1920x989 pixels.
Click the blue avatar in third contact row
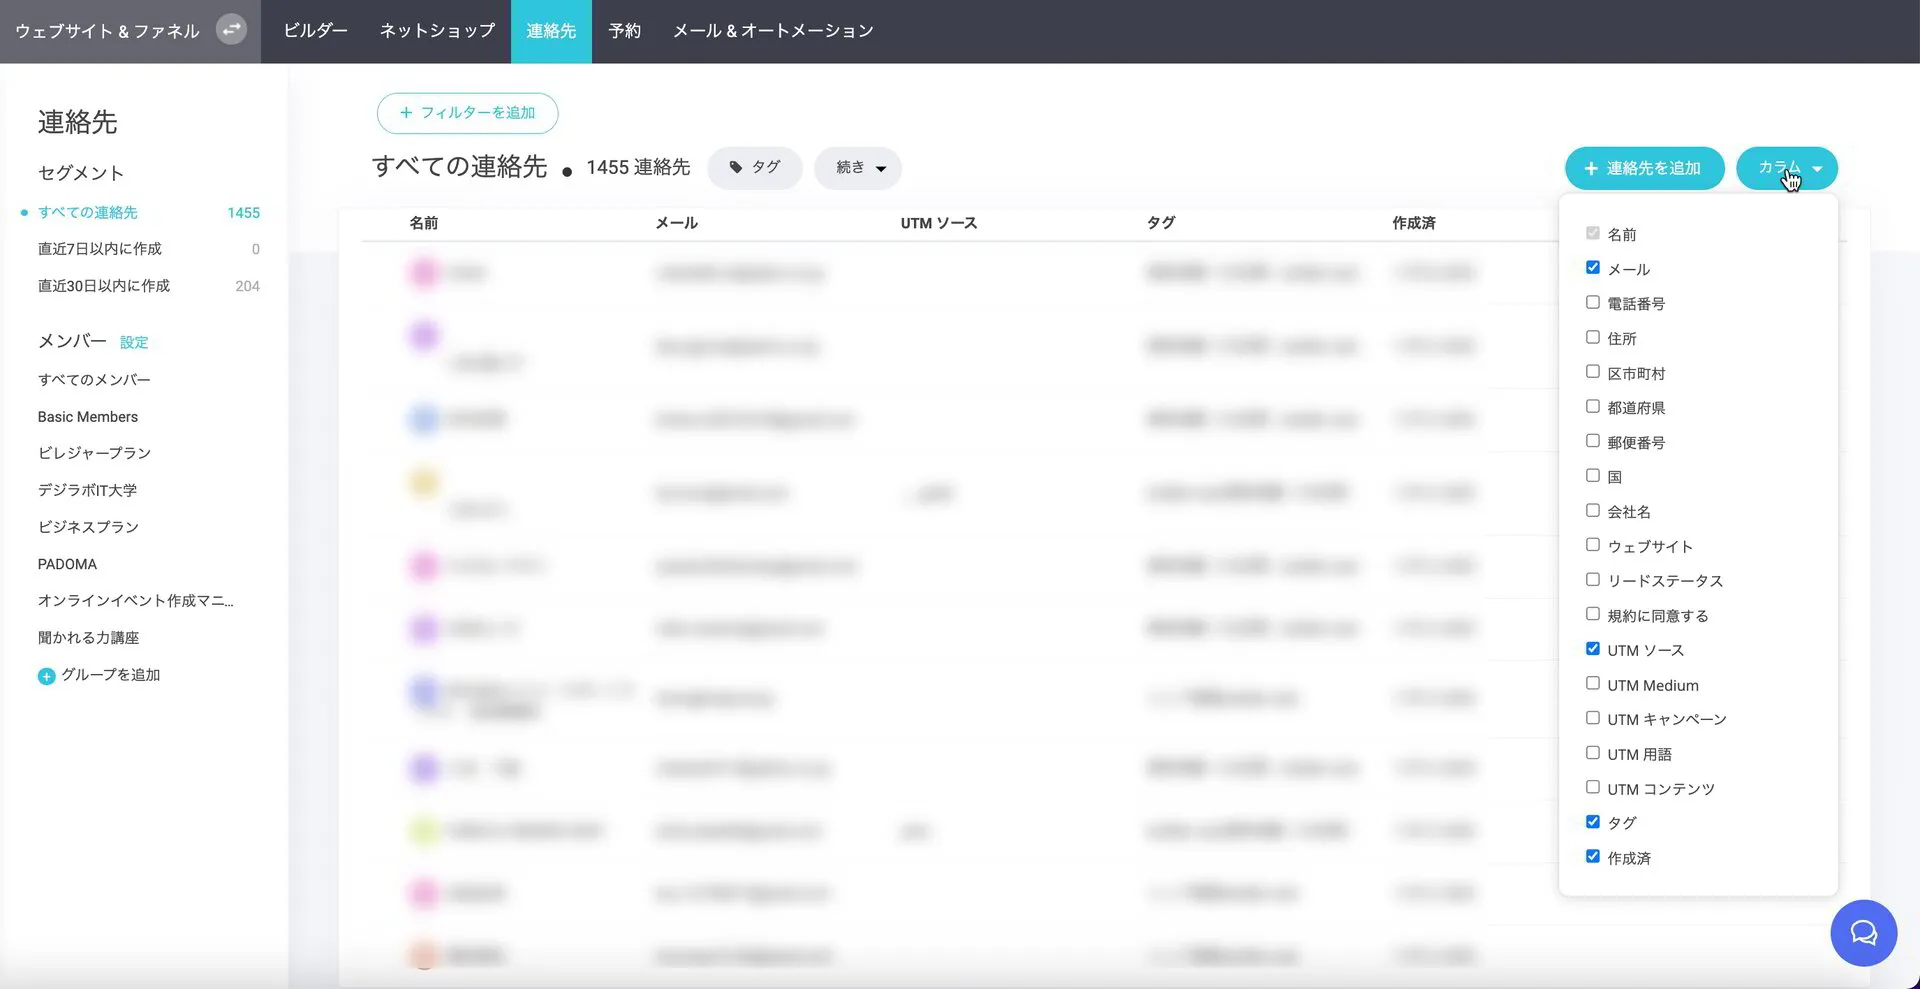click(x=424, y=419)
